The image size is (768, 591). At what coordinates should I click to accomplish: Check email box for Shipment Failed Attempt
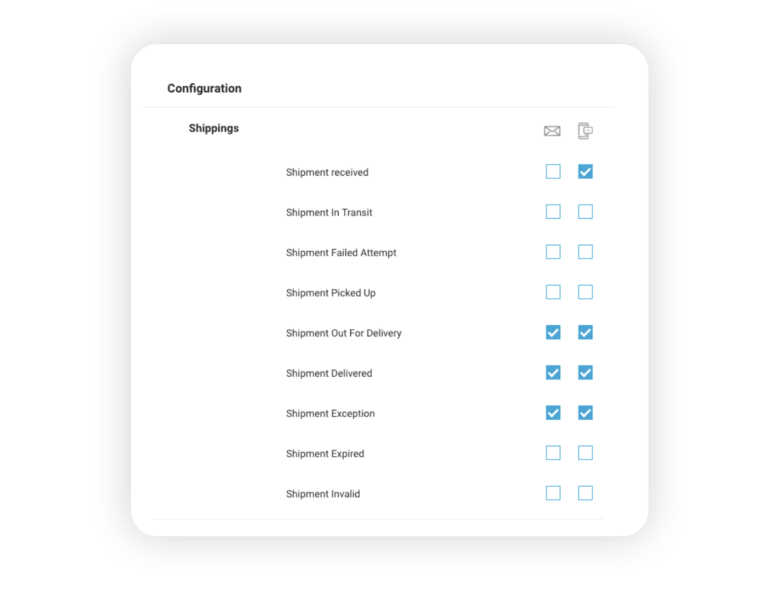pyautogui.click(x=553, y=252)
